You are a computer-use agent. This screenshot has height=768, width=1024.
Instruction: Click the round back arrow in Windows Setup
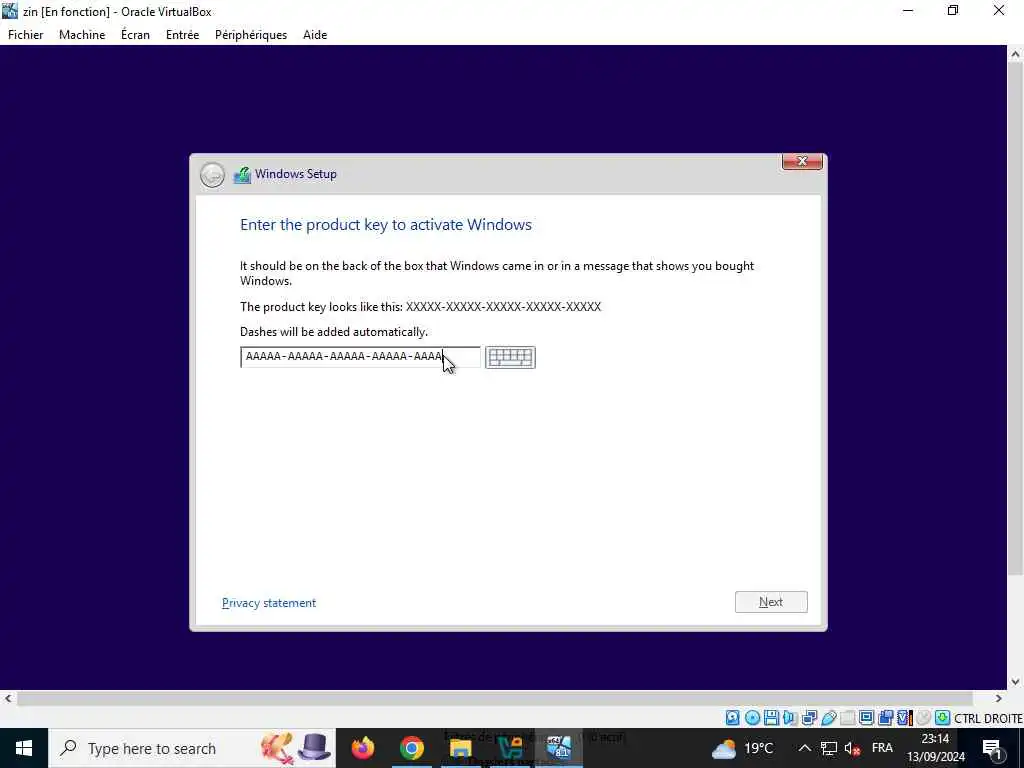click(x=212, y=175)
